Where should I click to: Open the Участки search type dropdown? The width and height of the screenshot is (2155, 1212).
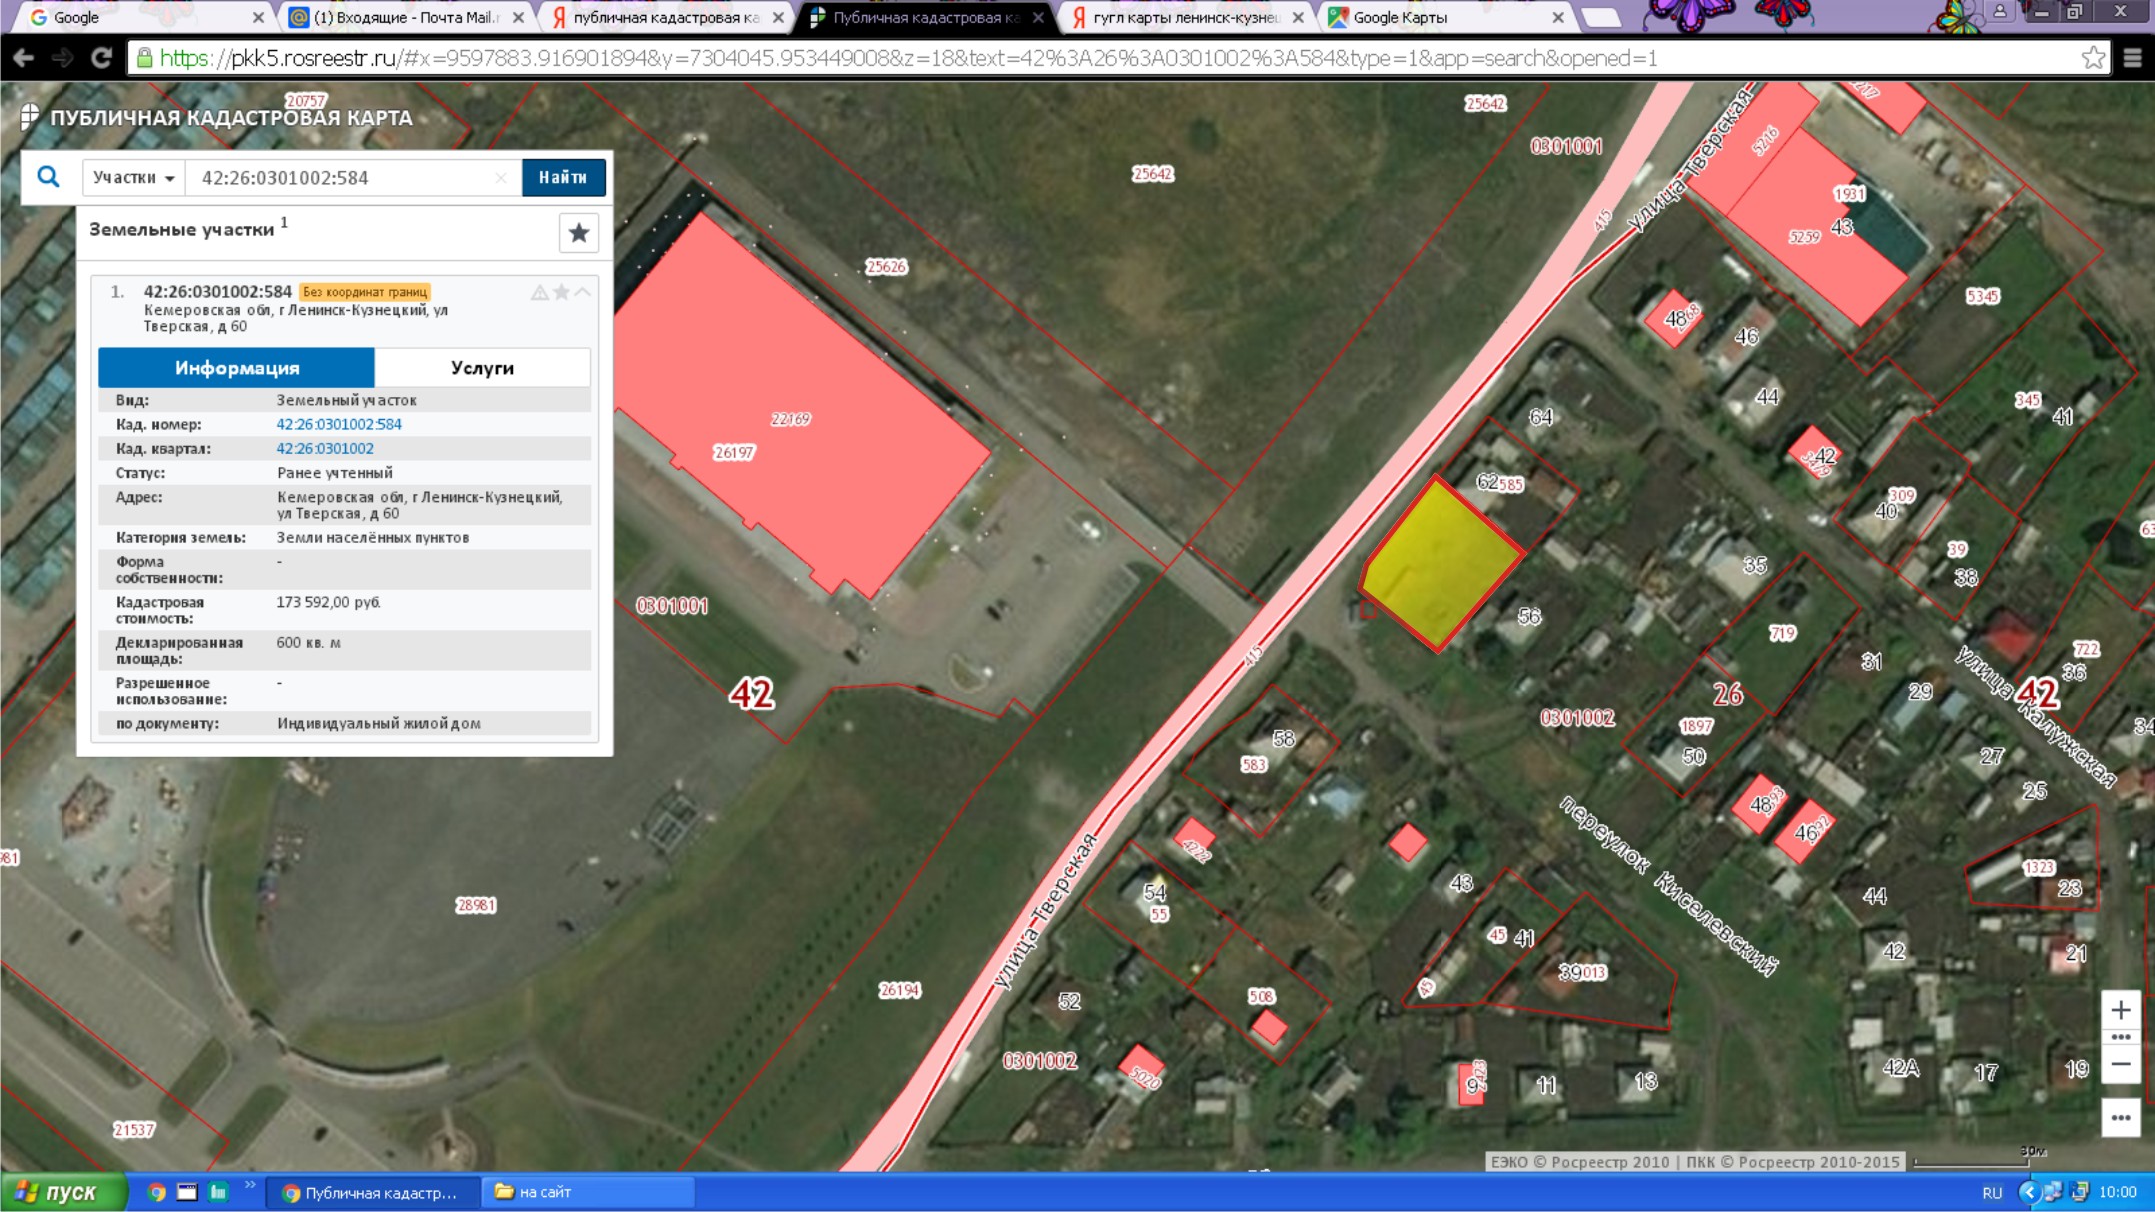click(x=134, y=178)
